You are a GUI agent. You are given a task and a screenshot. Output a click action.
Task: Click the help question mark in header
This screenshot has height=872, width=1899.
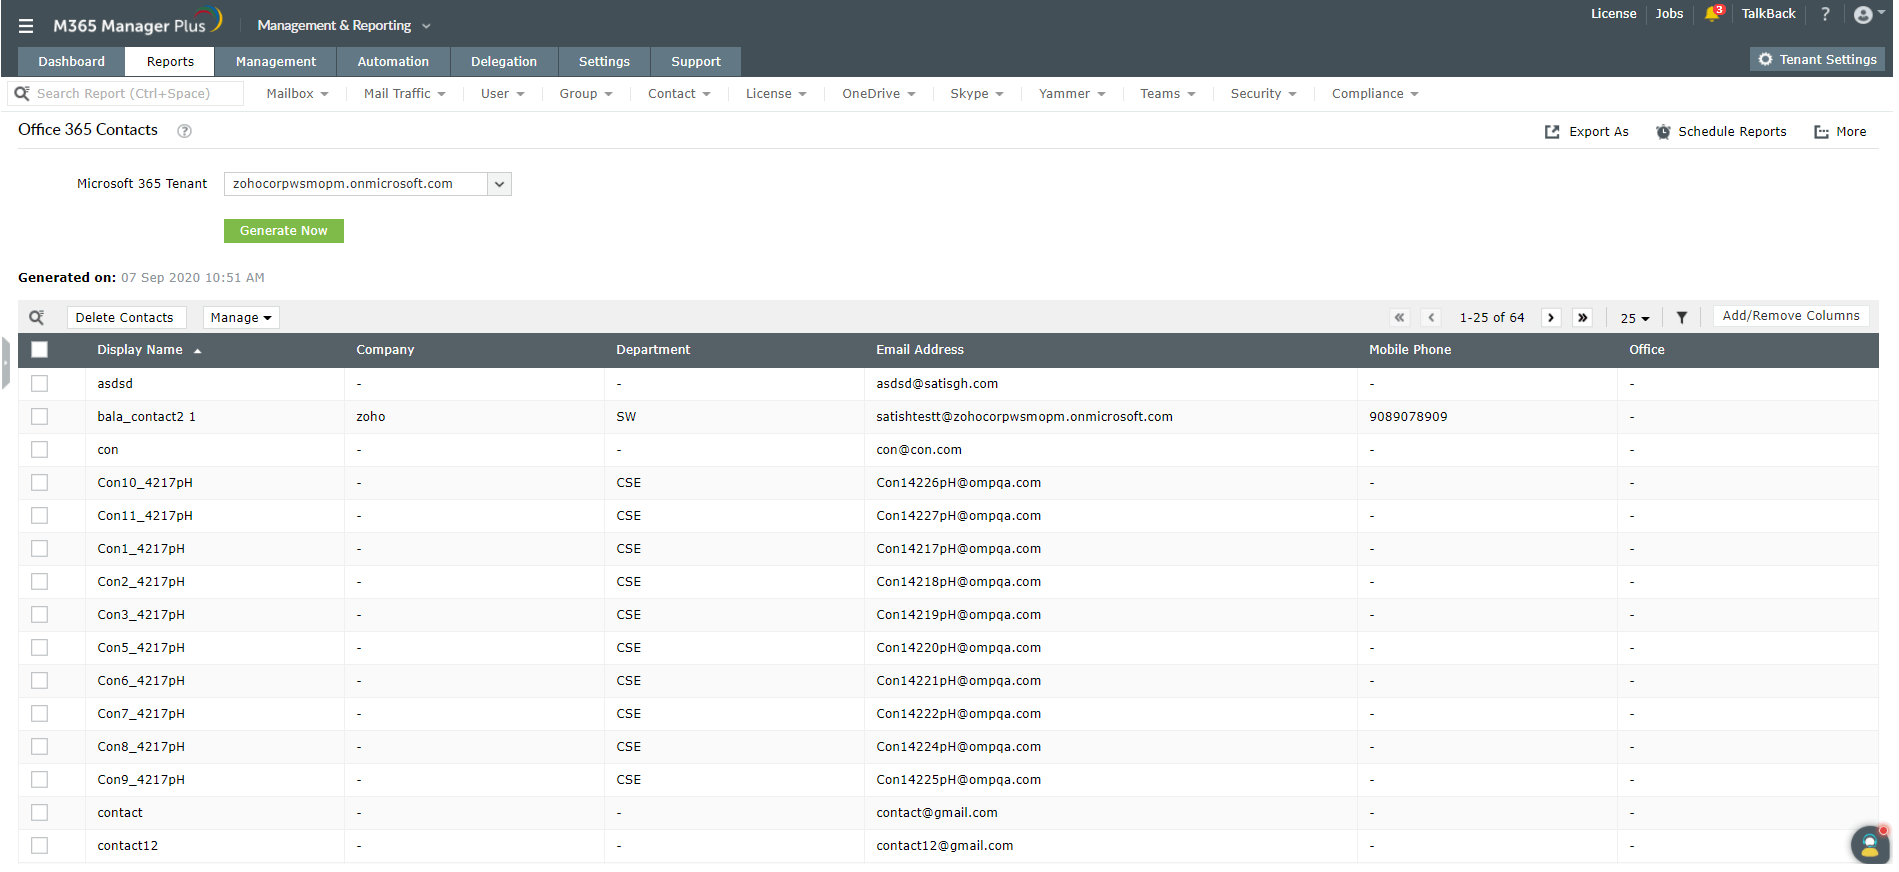1825,14
